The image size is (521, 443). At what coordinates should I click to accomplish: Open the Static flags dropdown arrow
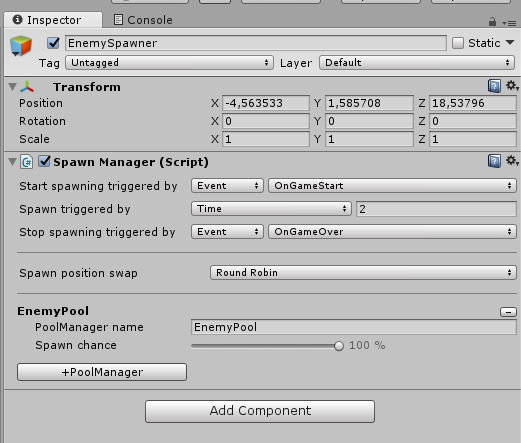(x=510, y=43)
